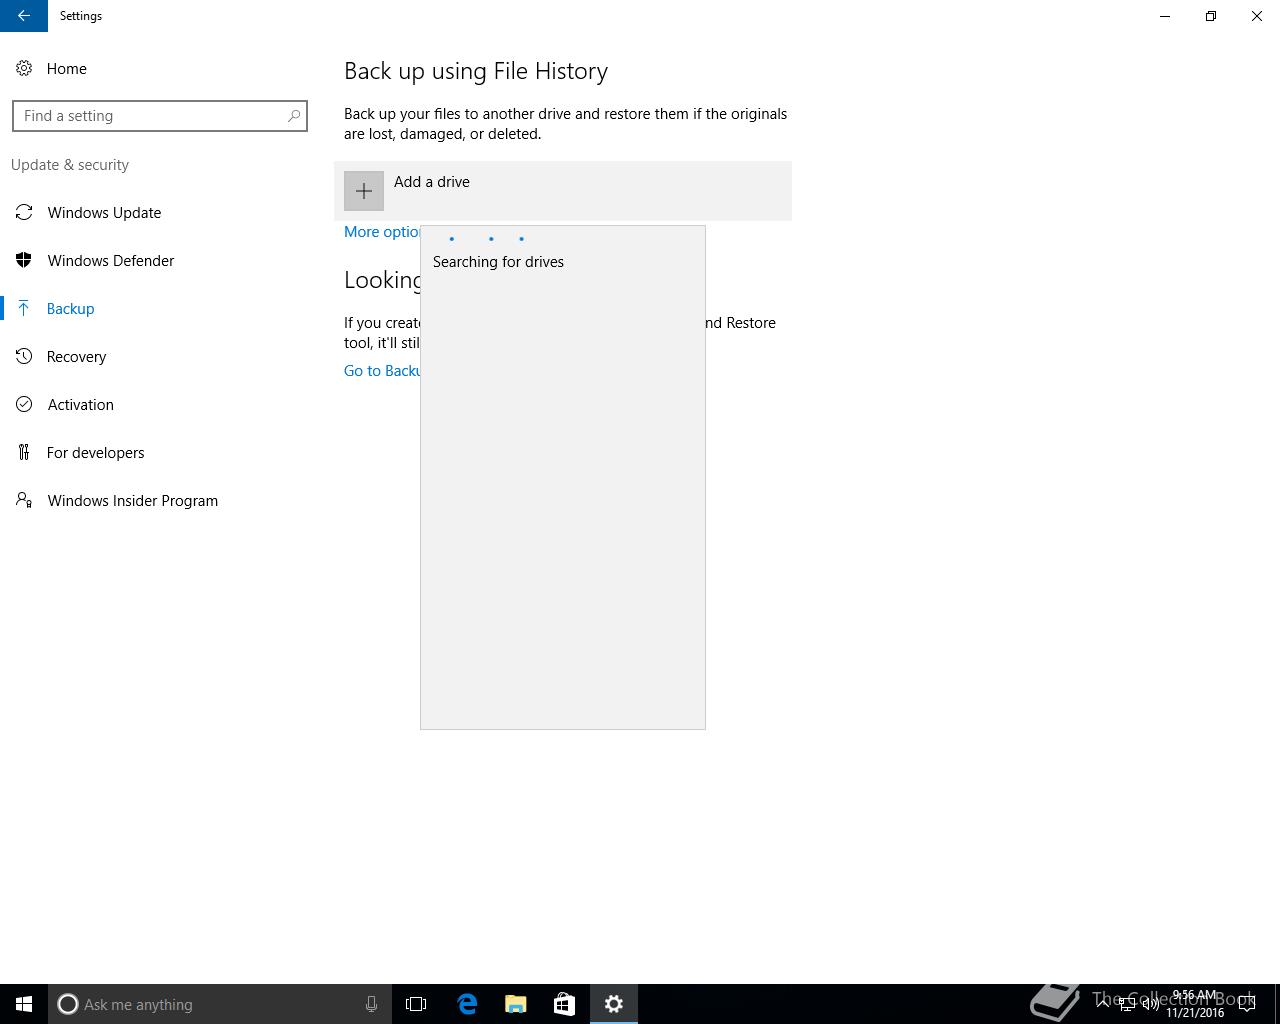Select Backup section
This screenshot has height=1024, width=1280.
160,308
